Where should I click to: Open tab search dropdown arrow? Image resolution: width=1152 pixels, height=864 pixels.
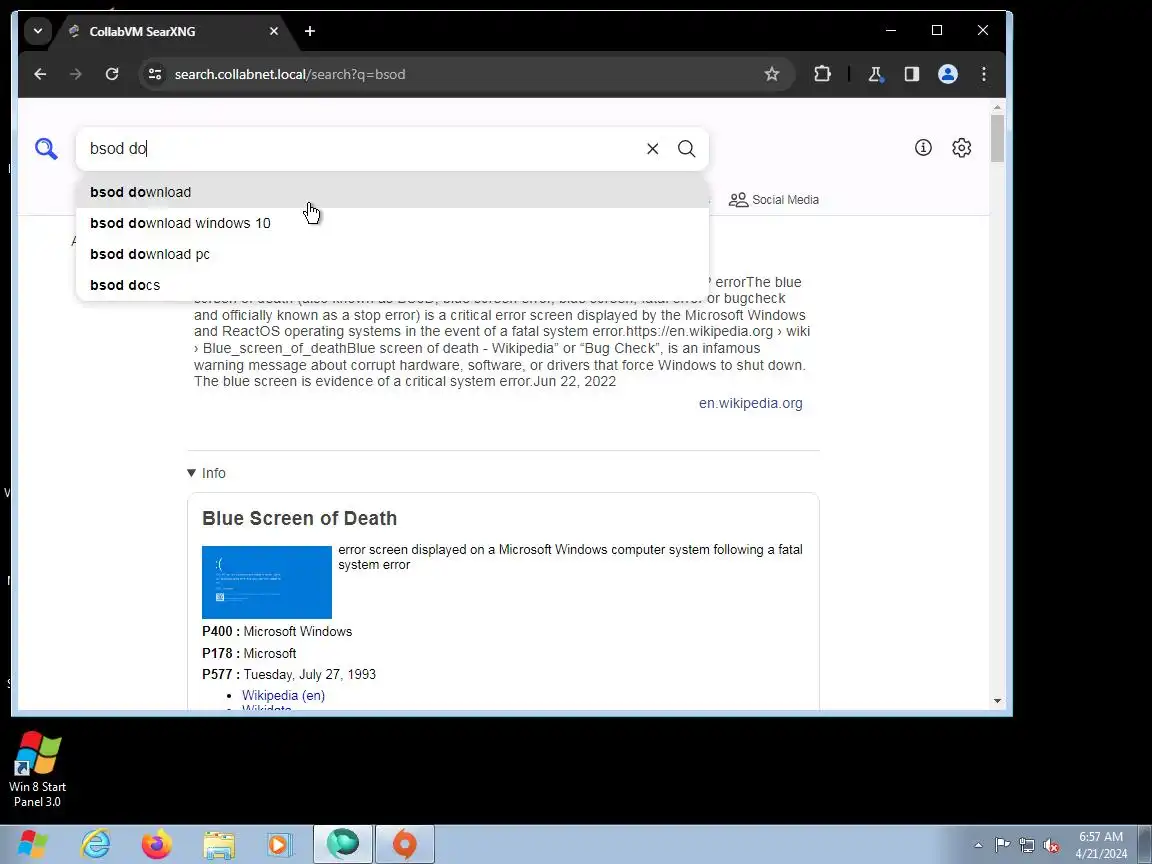point(37,31)
